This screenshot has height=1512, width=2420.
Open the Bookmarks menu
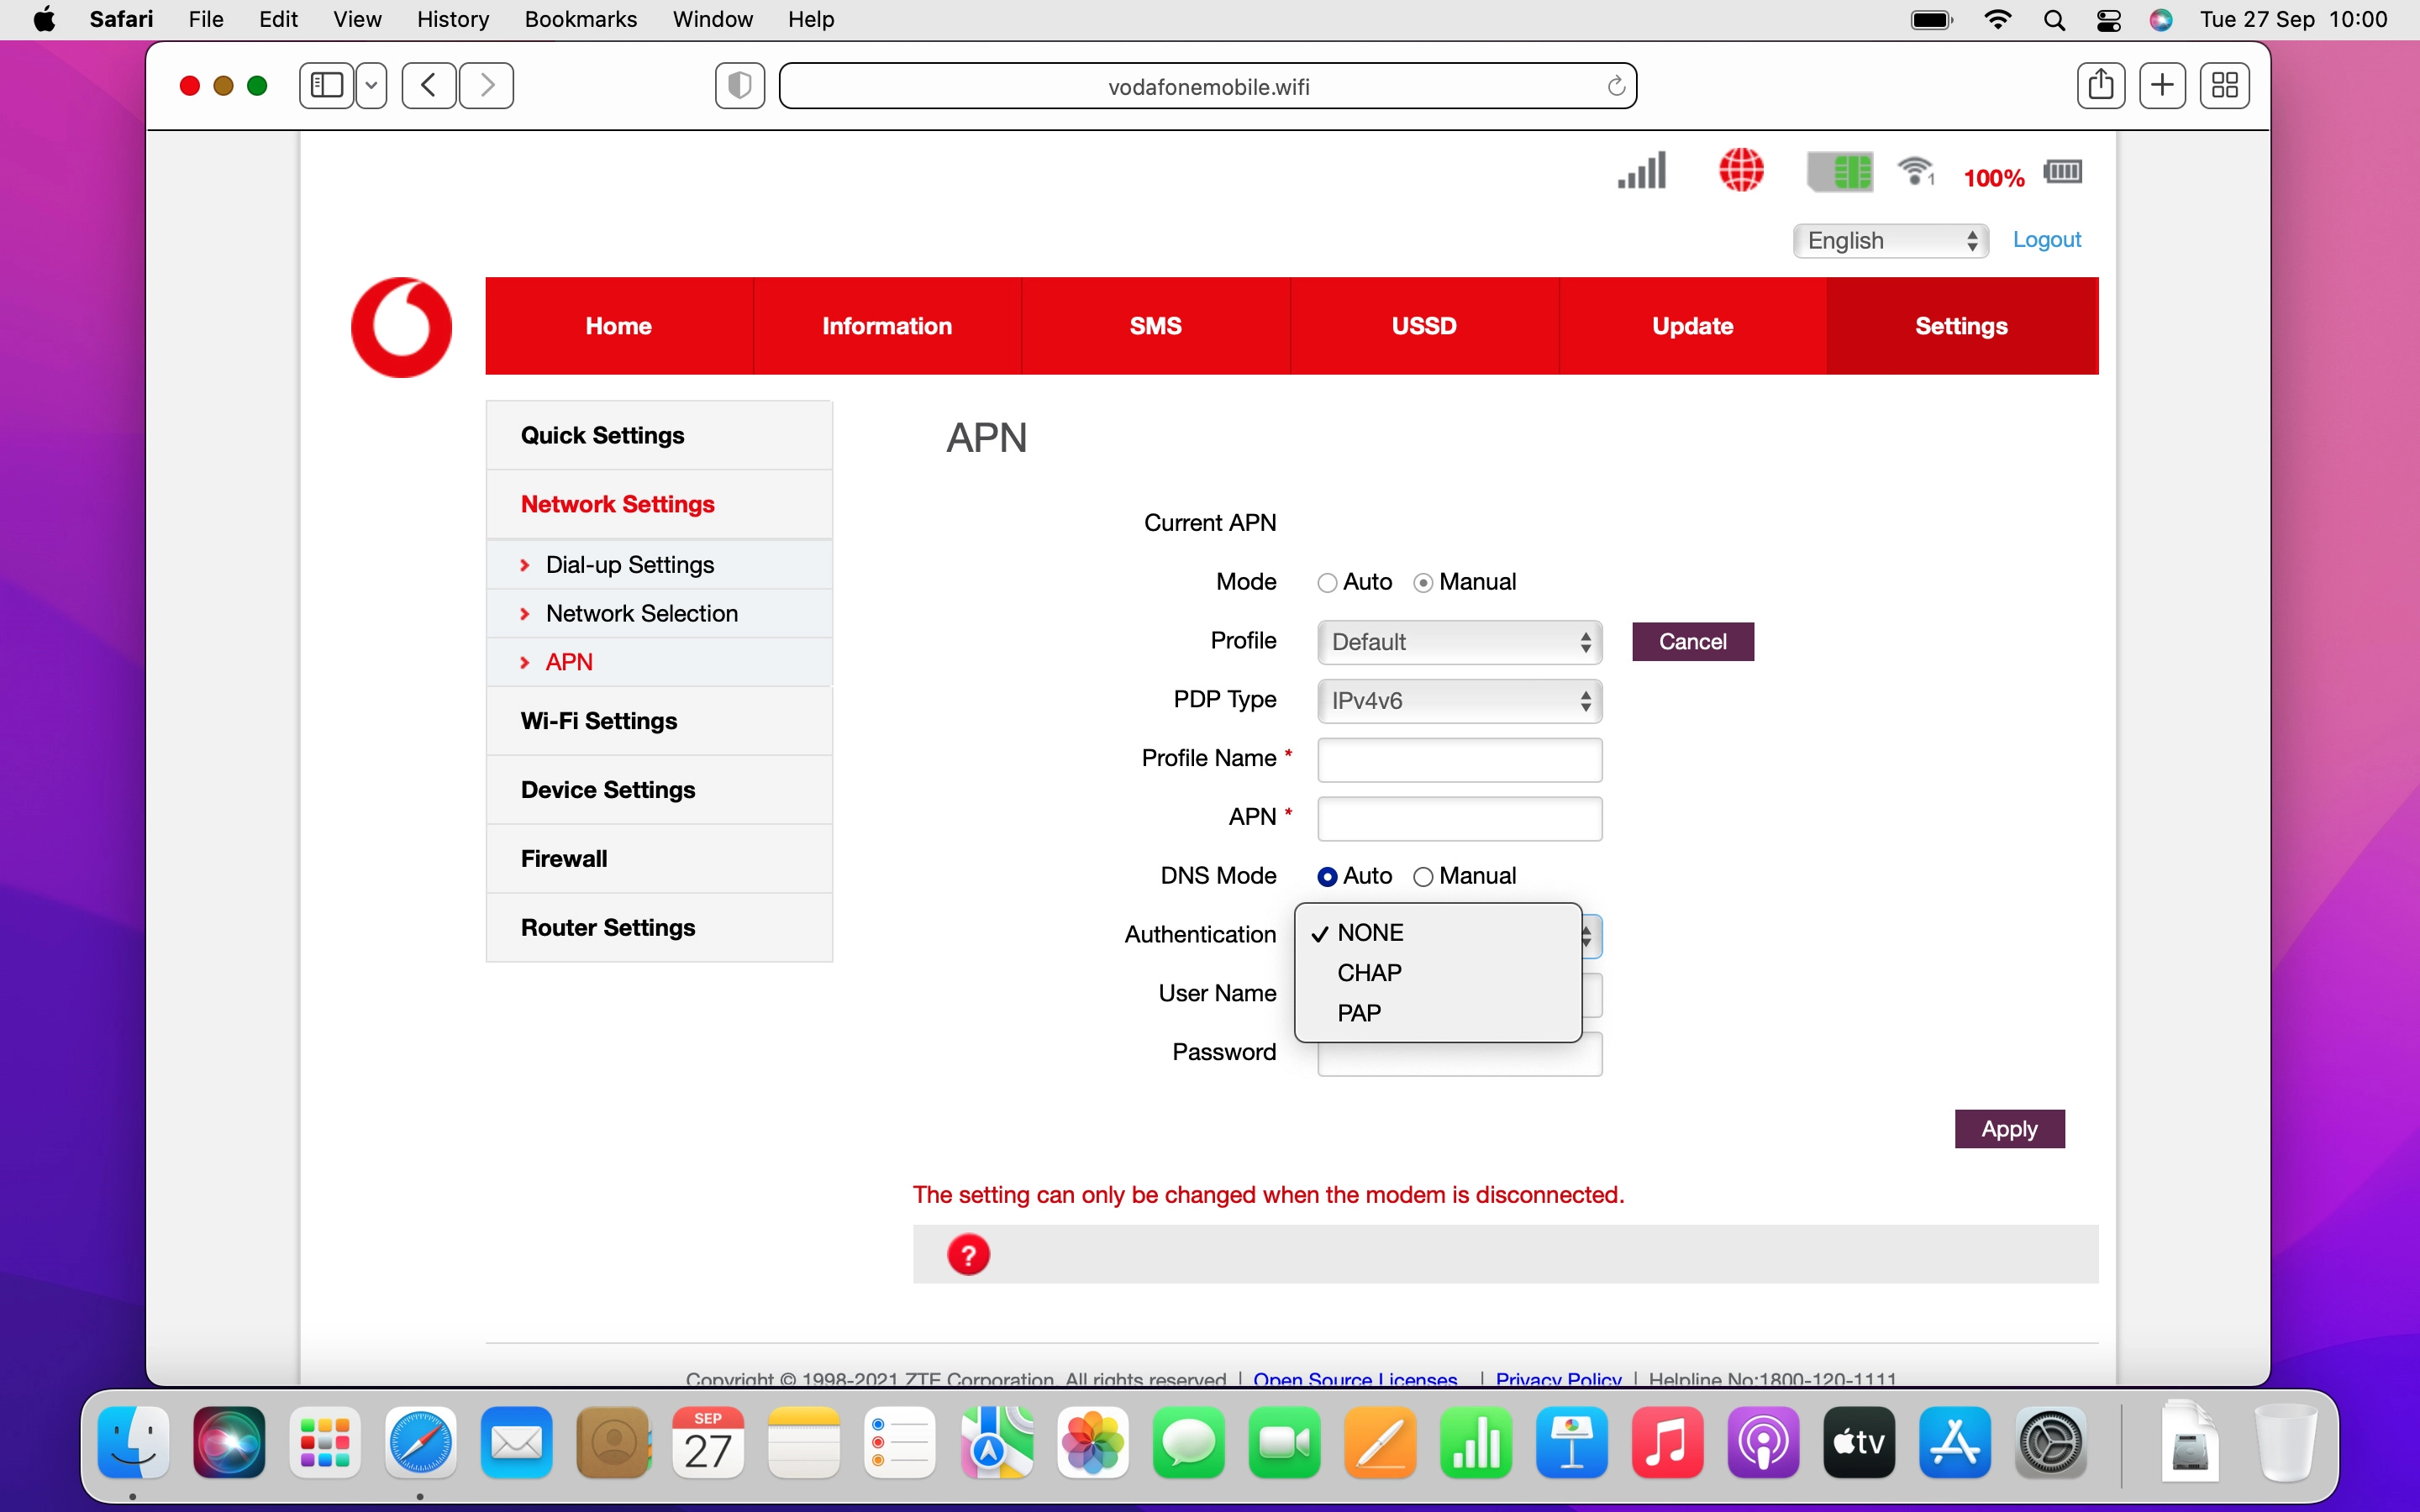pos(580,19)
